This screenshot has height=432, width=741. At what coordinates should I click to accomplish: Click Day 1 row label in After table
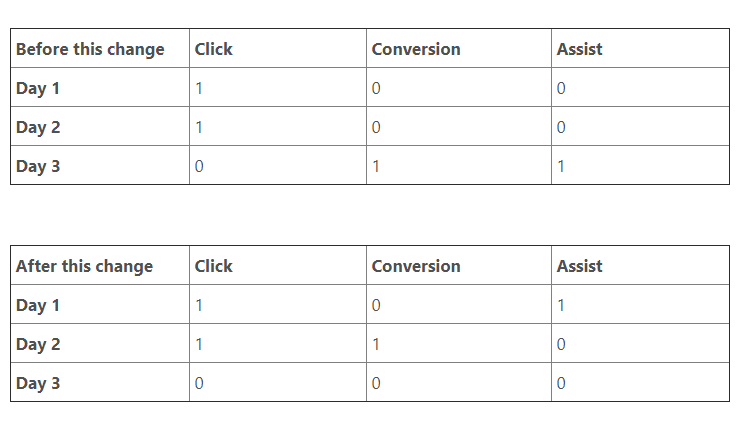point(38,305)
